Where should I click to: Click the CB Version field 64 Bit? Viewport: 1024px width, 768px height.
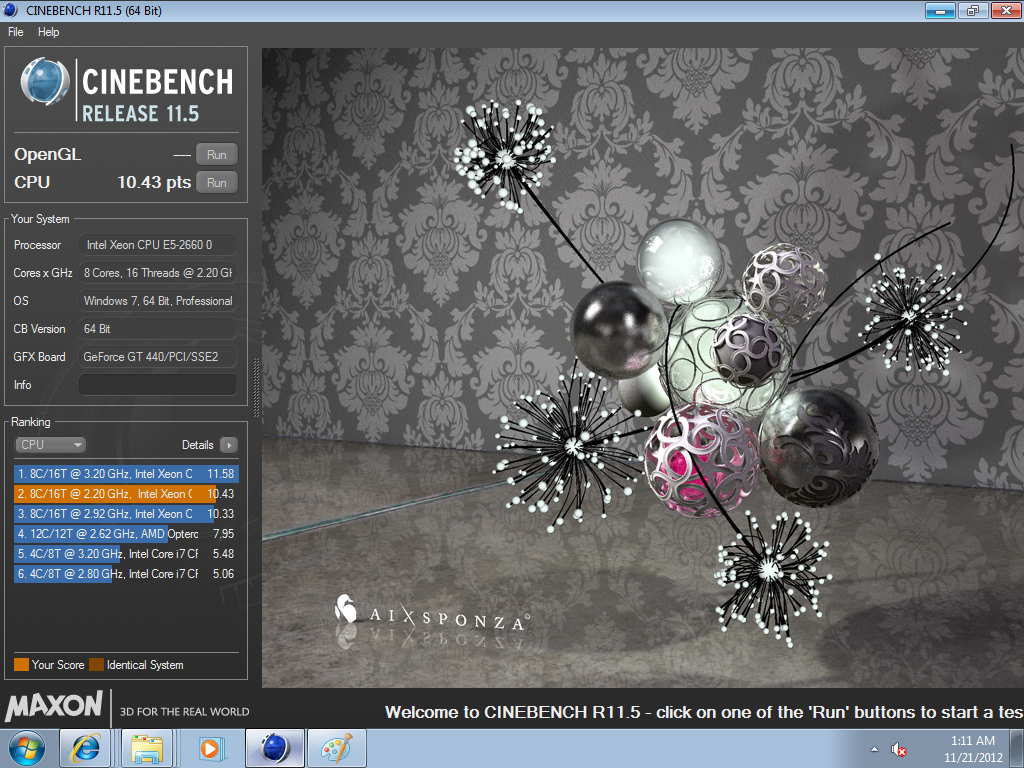(157, 329)
